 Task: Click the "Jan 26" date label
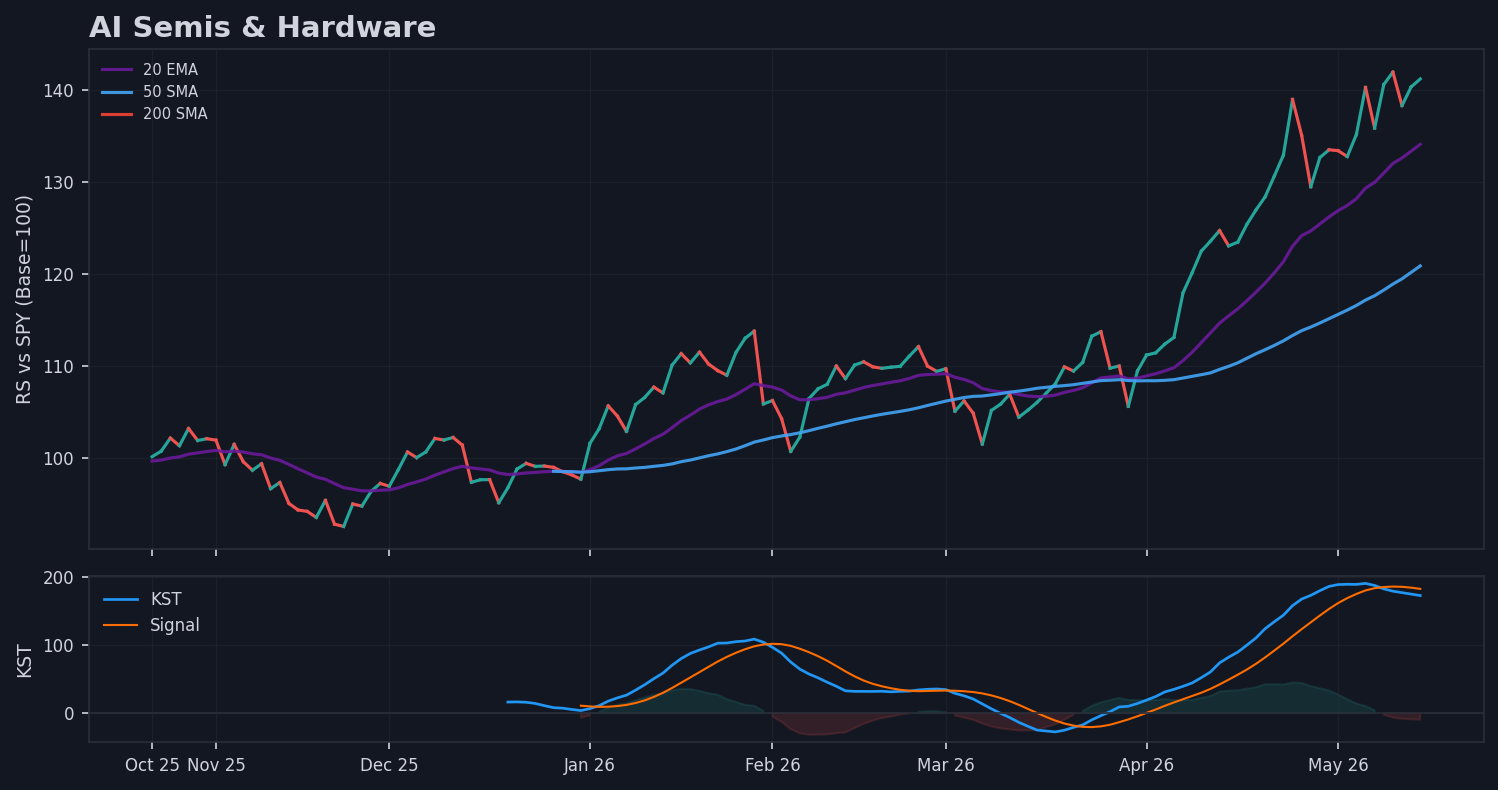pos(590,766)
